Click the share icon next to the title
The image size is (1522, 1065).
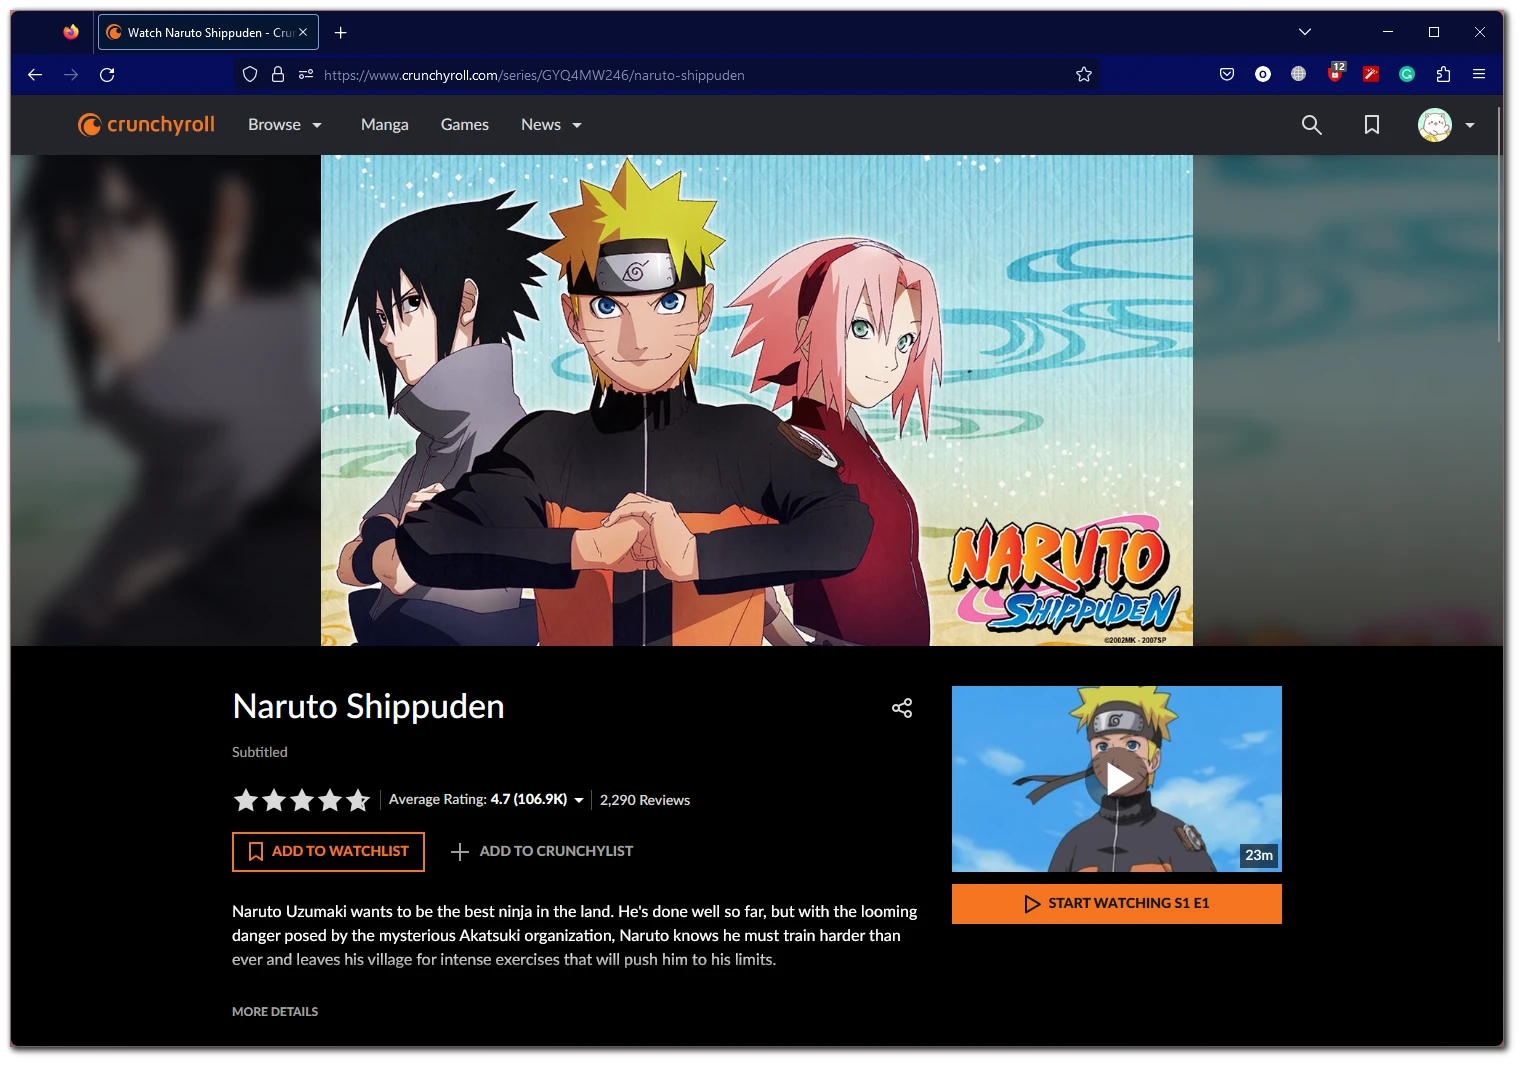tap(902, 708)
